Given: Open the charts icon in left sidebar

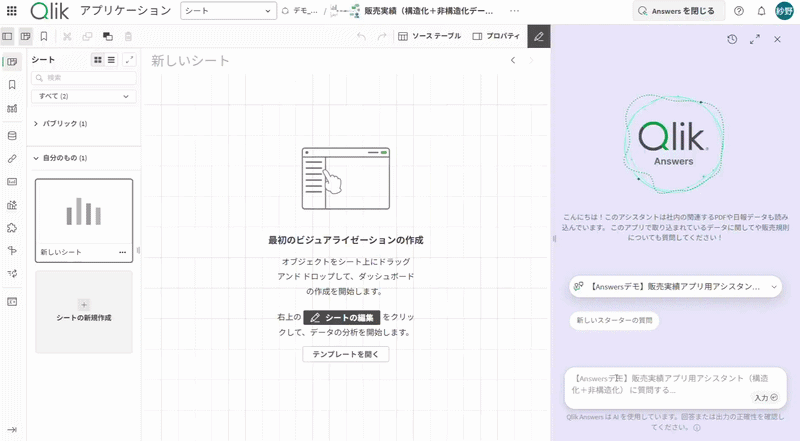Looking at the screenshot, I should pos(12,182).
